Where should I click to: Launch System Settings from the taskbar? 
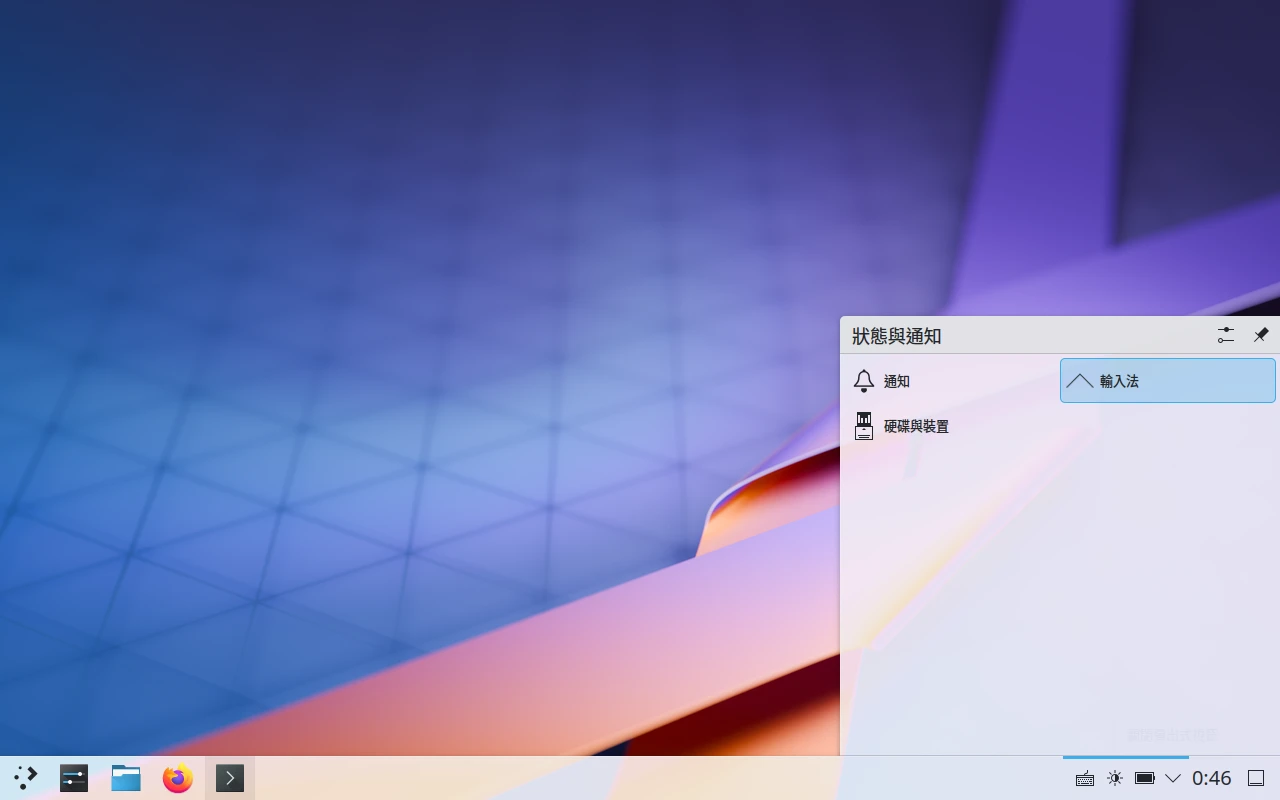(74, 778)
